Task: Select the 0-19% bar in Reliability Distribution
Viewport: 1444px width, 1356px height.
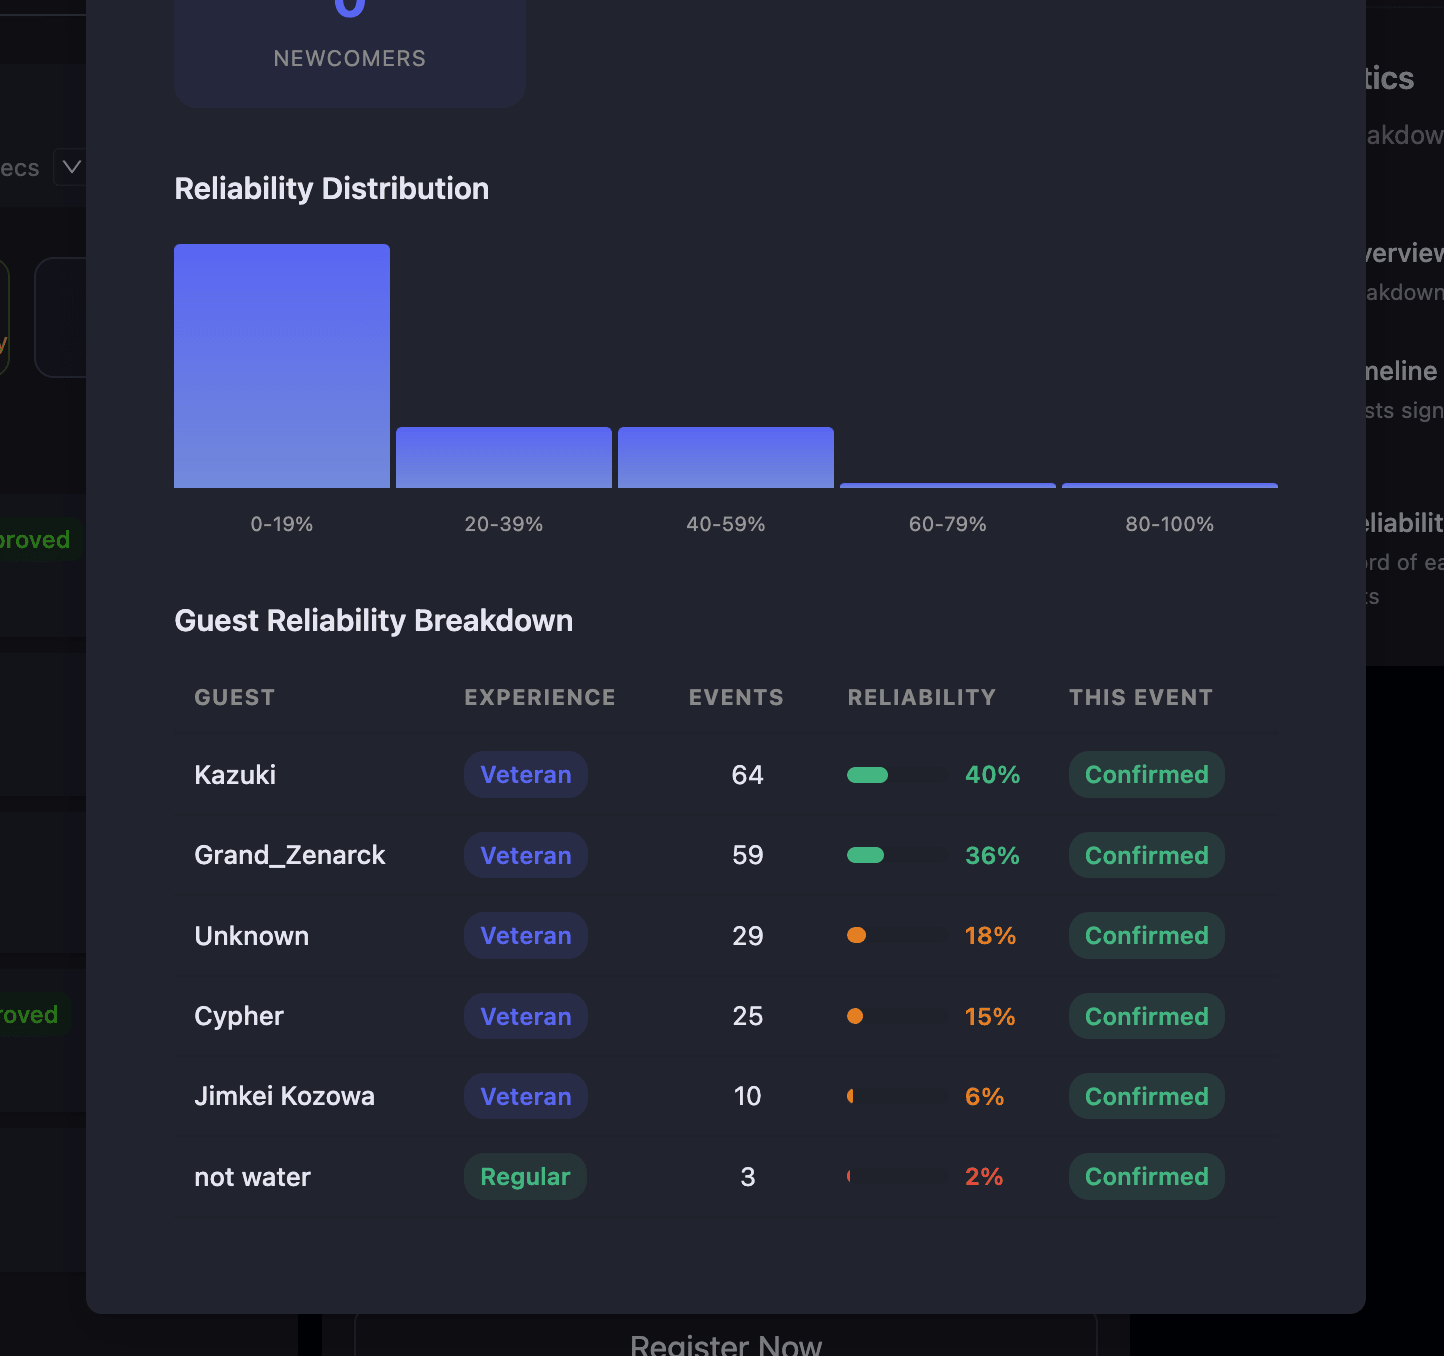Action: (x=281, y=365)
